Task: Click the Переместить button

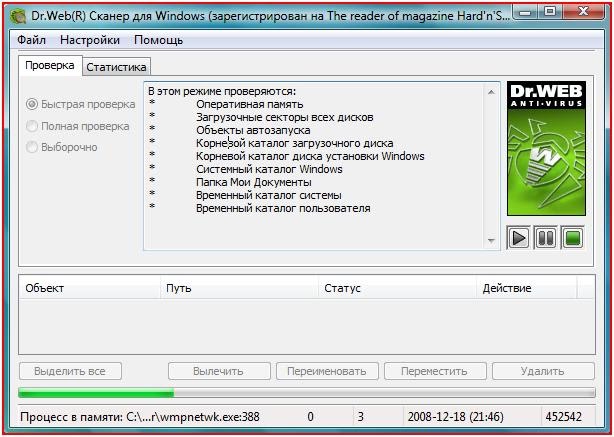Action: click(435, 371)
